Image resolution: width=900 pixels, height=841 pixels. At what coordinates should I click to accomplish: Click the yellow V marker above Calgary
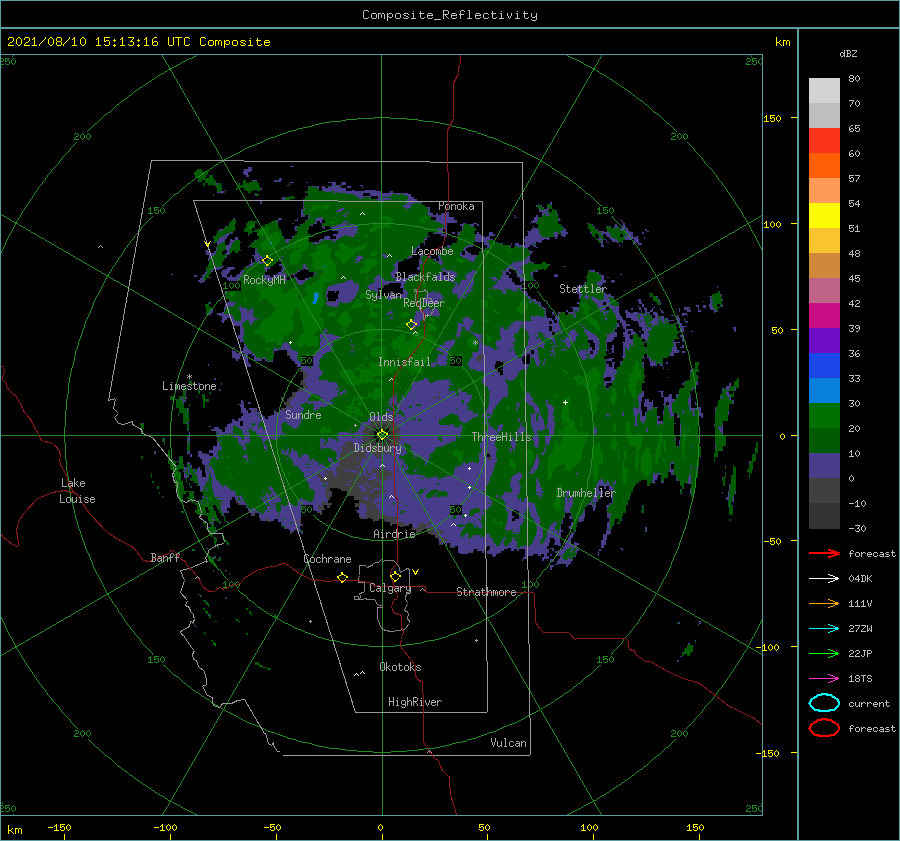pyautogui.click(x=415, y=572)
